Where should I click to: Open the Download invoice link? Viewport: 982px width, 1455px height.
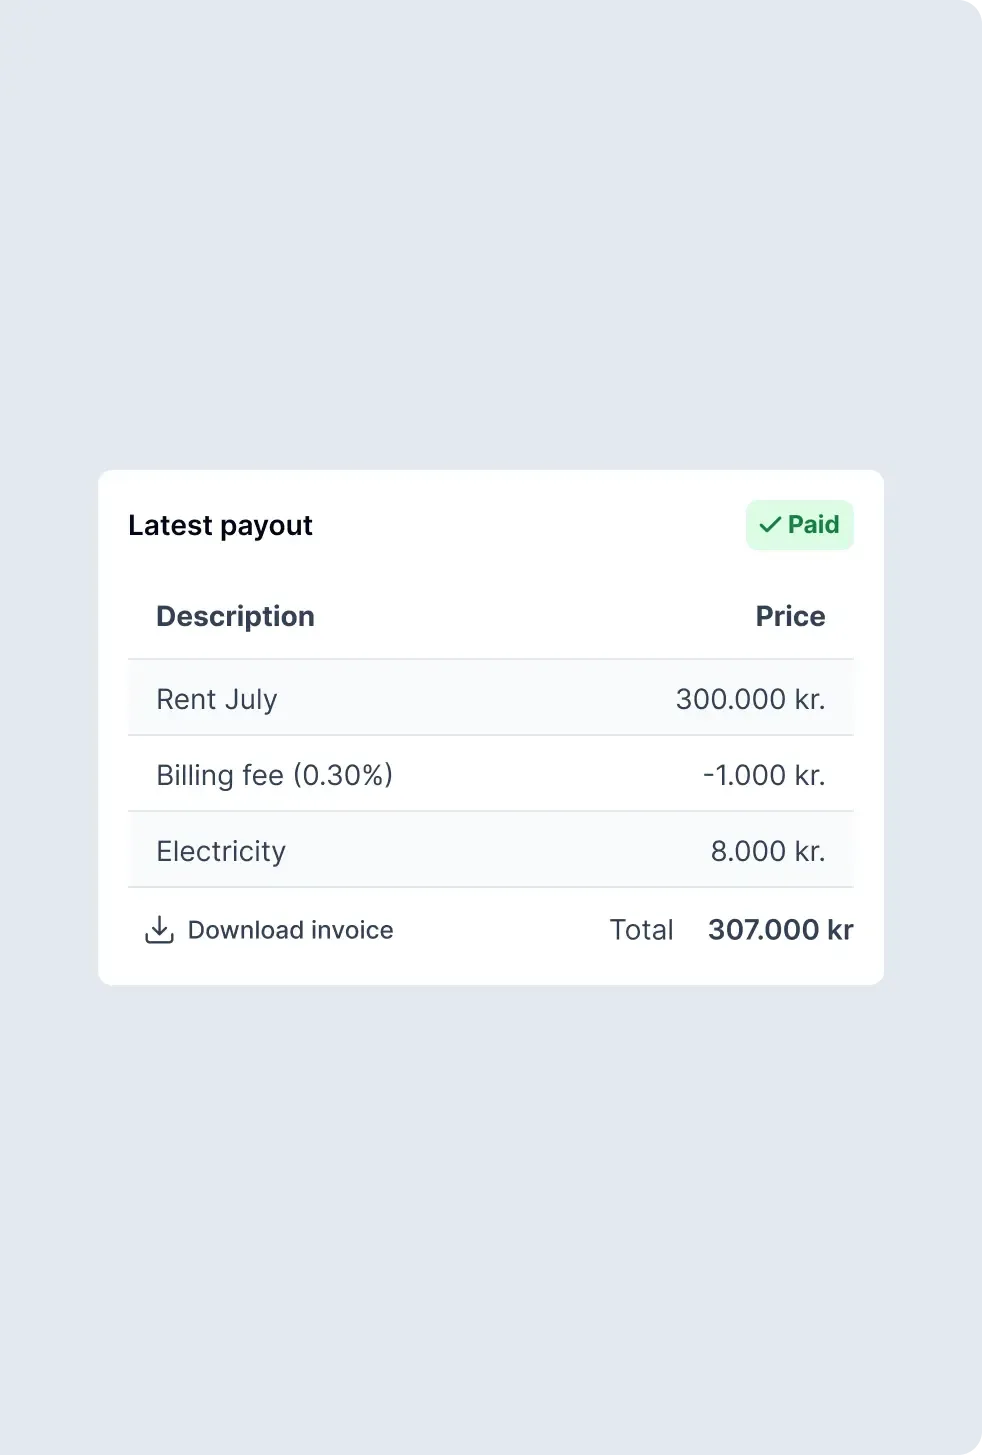[290, 930]
